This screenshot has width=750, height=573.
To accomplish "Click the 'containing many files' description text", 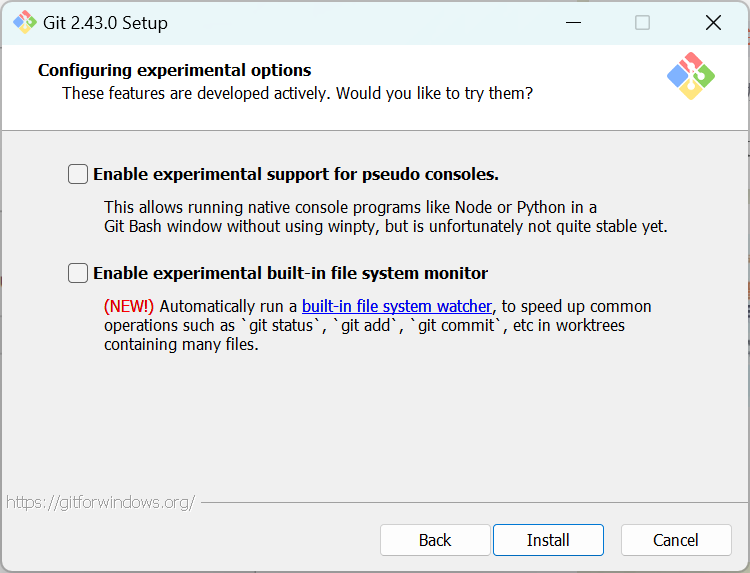I will tap(181, 345).
